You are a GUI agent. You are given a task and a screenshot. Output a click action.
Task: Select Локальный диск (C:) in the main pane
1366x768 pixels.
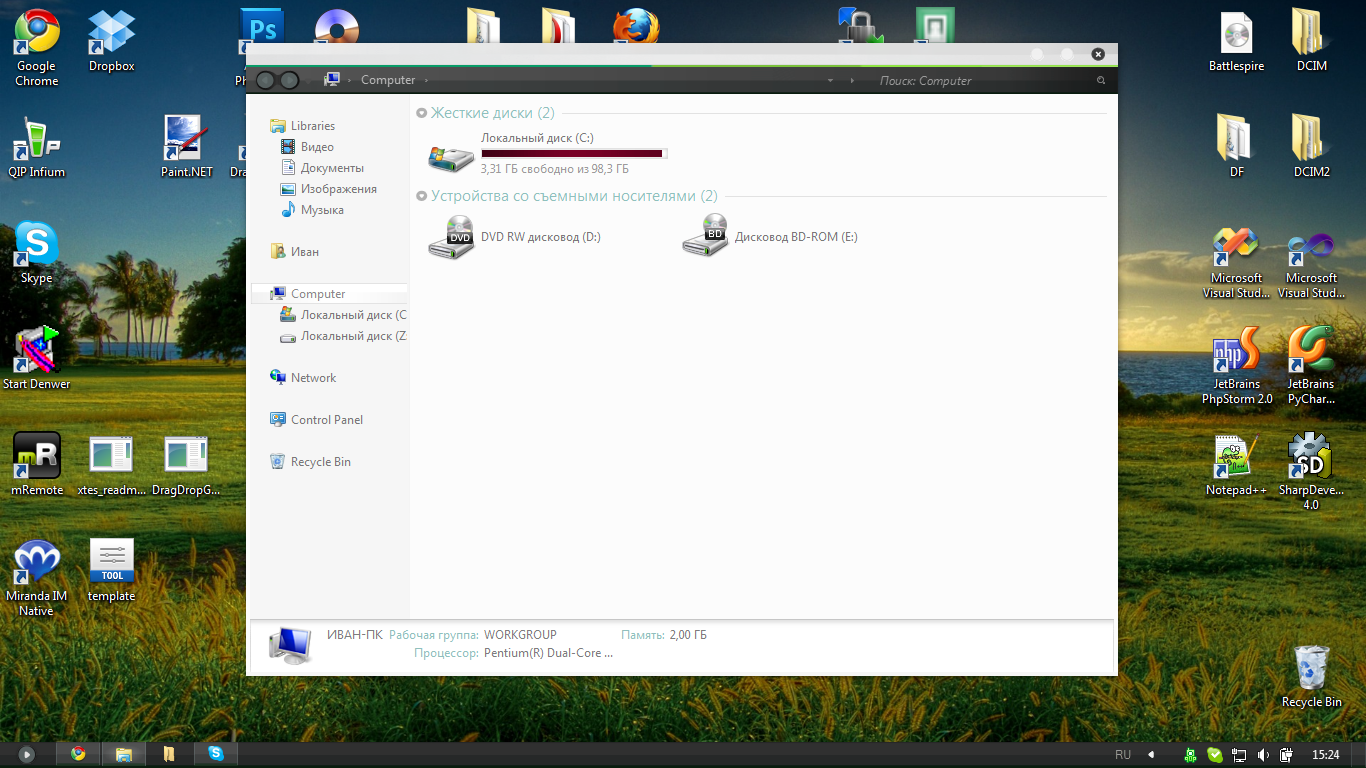[546, 153]
